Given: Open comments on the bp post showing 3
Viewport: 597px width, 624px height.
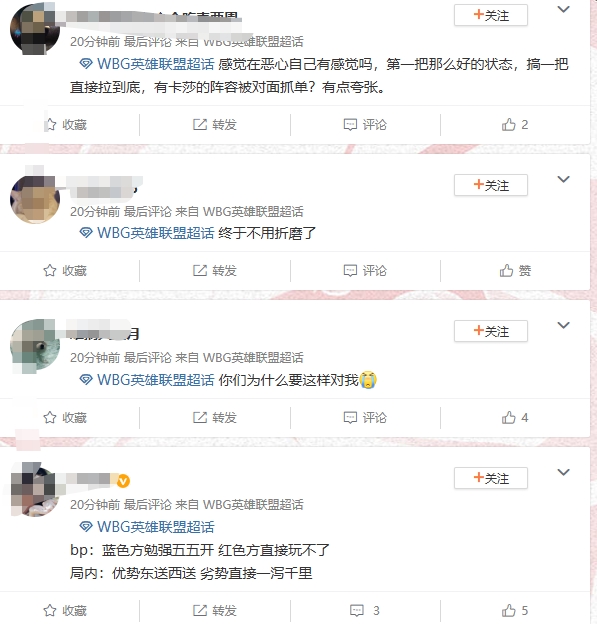Looking at the screenshot, I should (x=365, y=610).
